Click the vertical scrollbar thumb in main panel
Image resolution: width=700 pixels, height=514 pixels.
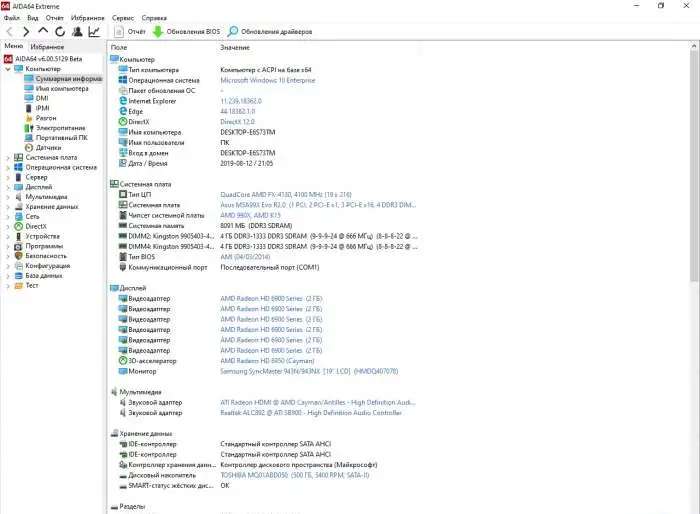(694, 167)
